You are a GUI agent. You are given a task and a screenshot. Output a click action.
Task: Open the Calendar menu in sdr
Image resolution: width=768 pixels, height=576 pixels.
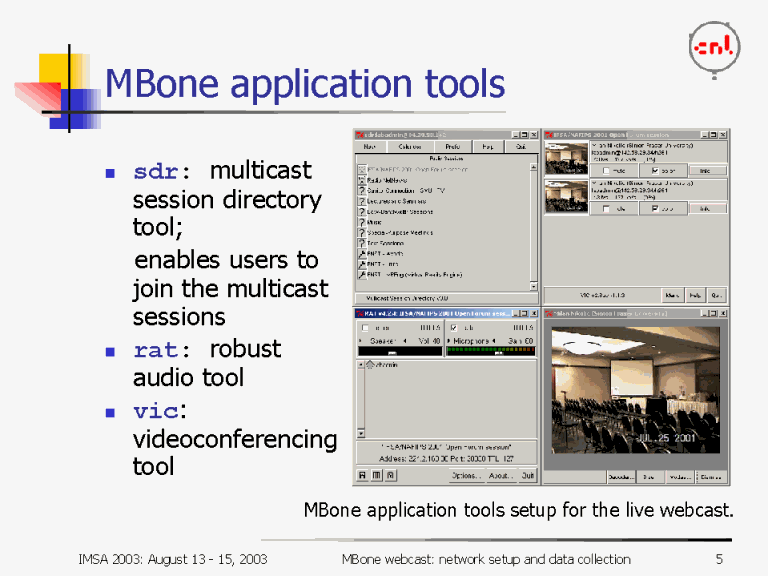pos(408,146)
